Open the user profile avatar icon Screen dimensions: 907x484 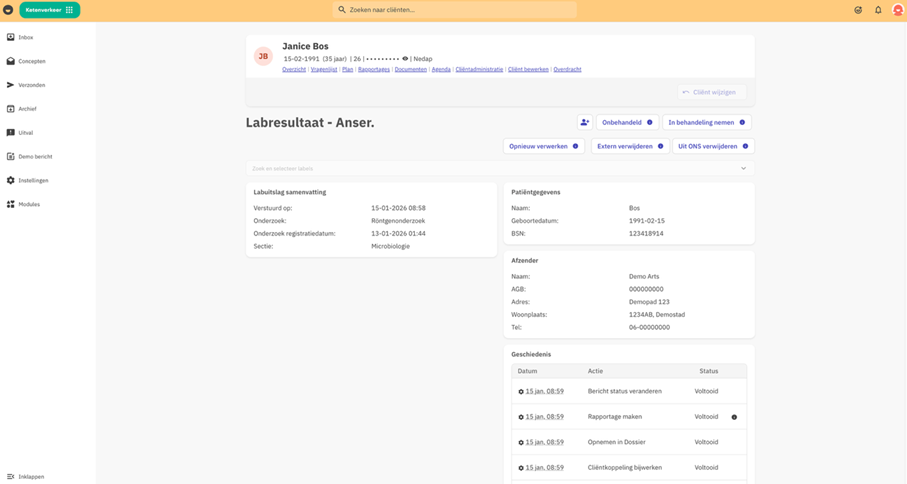coord(898,10)
